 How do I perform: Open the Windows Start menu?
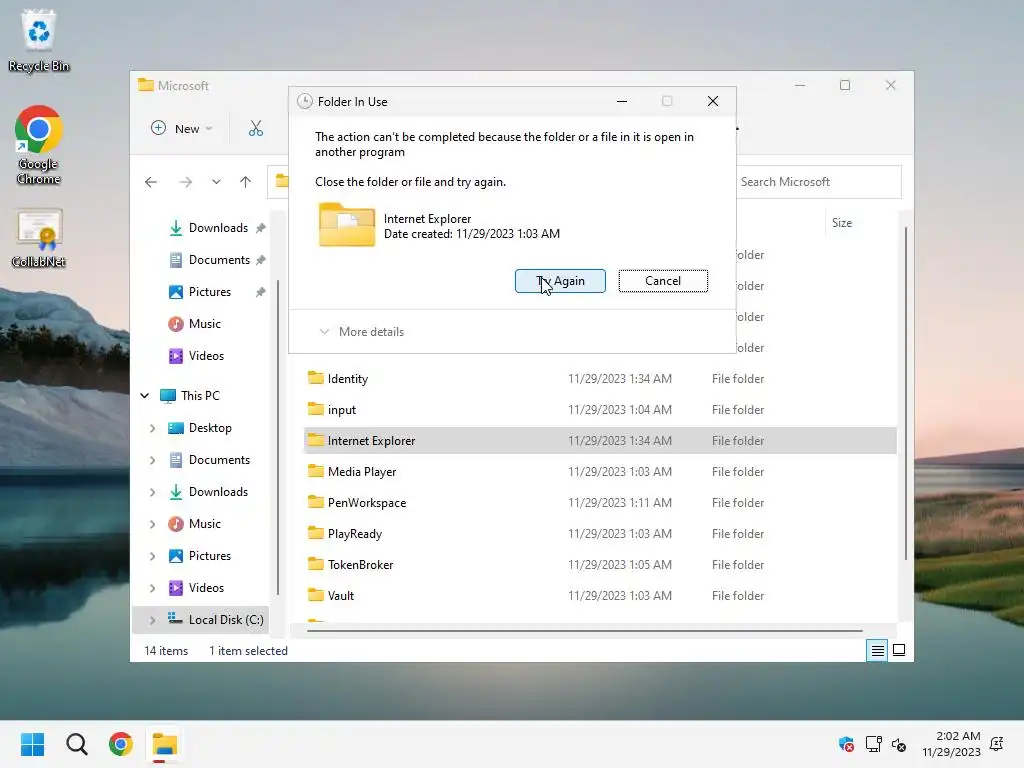(x=32, y=744)
